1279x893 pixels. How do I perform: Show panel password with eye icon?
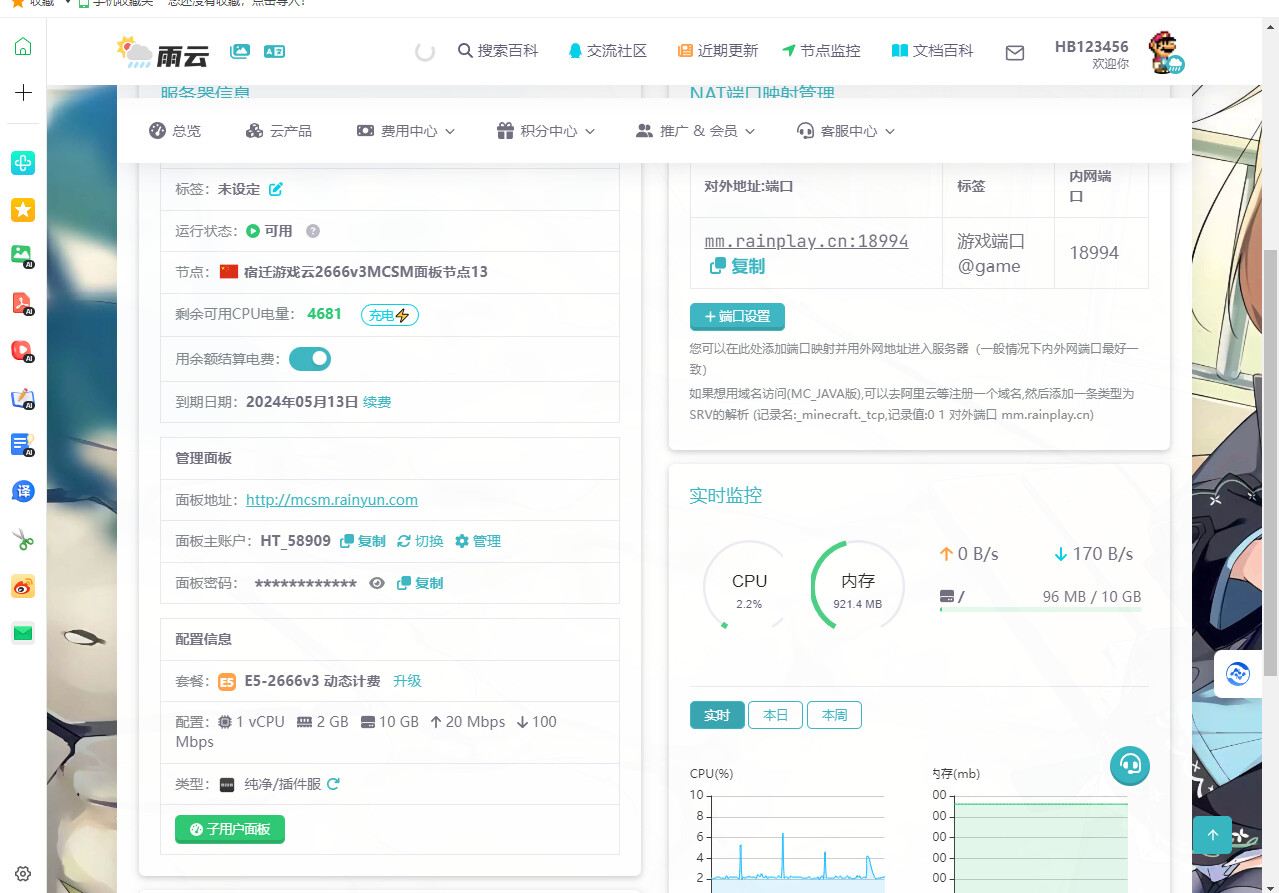377,583
